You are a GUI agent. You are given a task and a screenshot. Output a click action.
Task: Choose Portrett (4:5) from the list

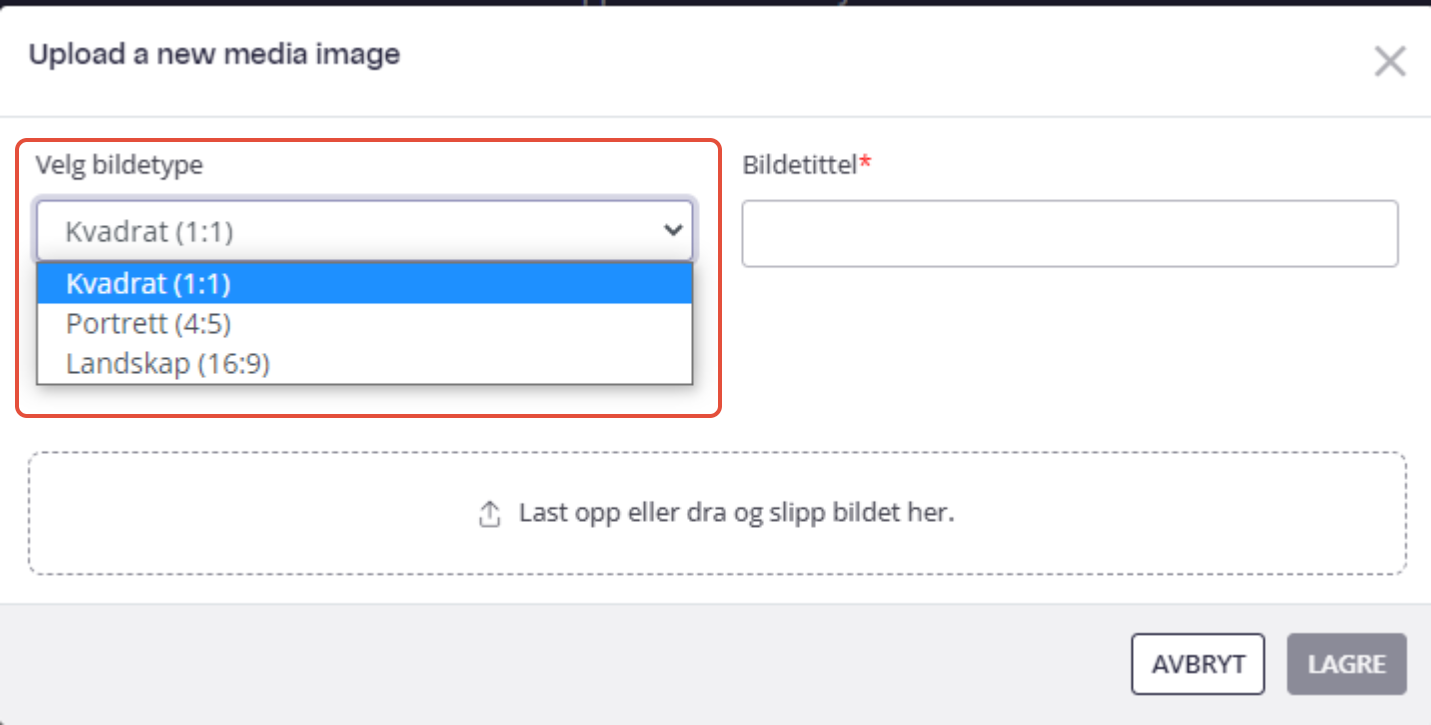click(365, 324)
